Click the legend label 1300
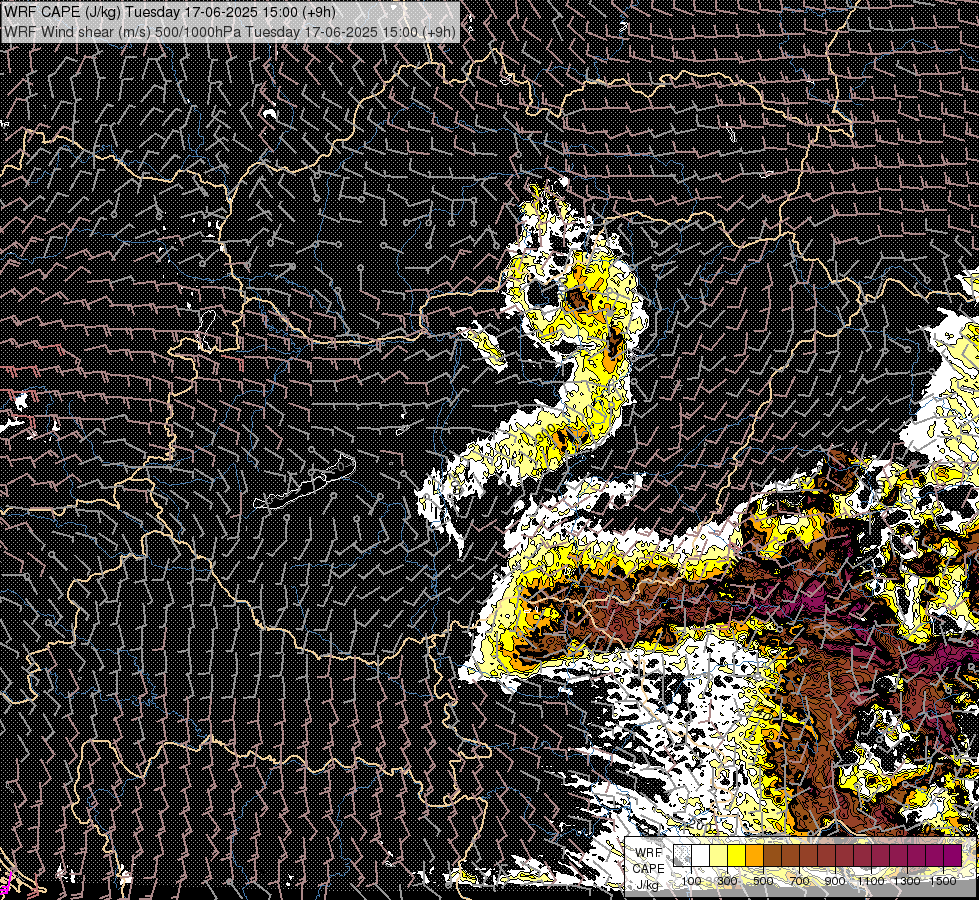The height and width of the screenshot is (900, 979). pos(907,881)
